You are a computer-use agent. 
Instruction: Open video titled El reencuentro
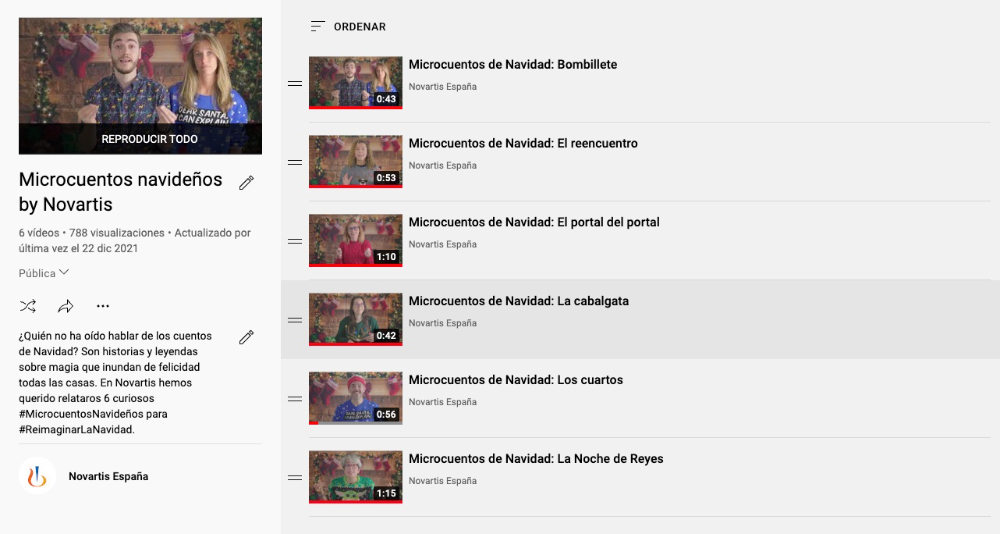click(x=523, y=144)
